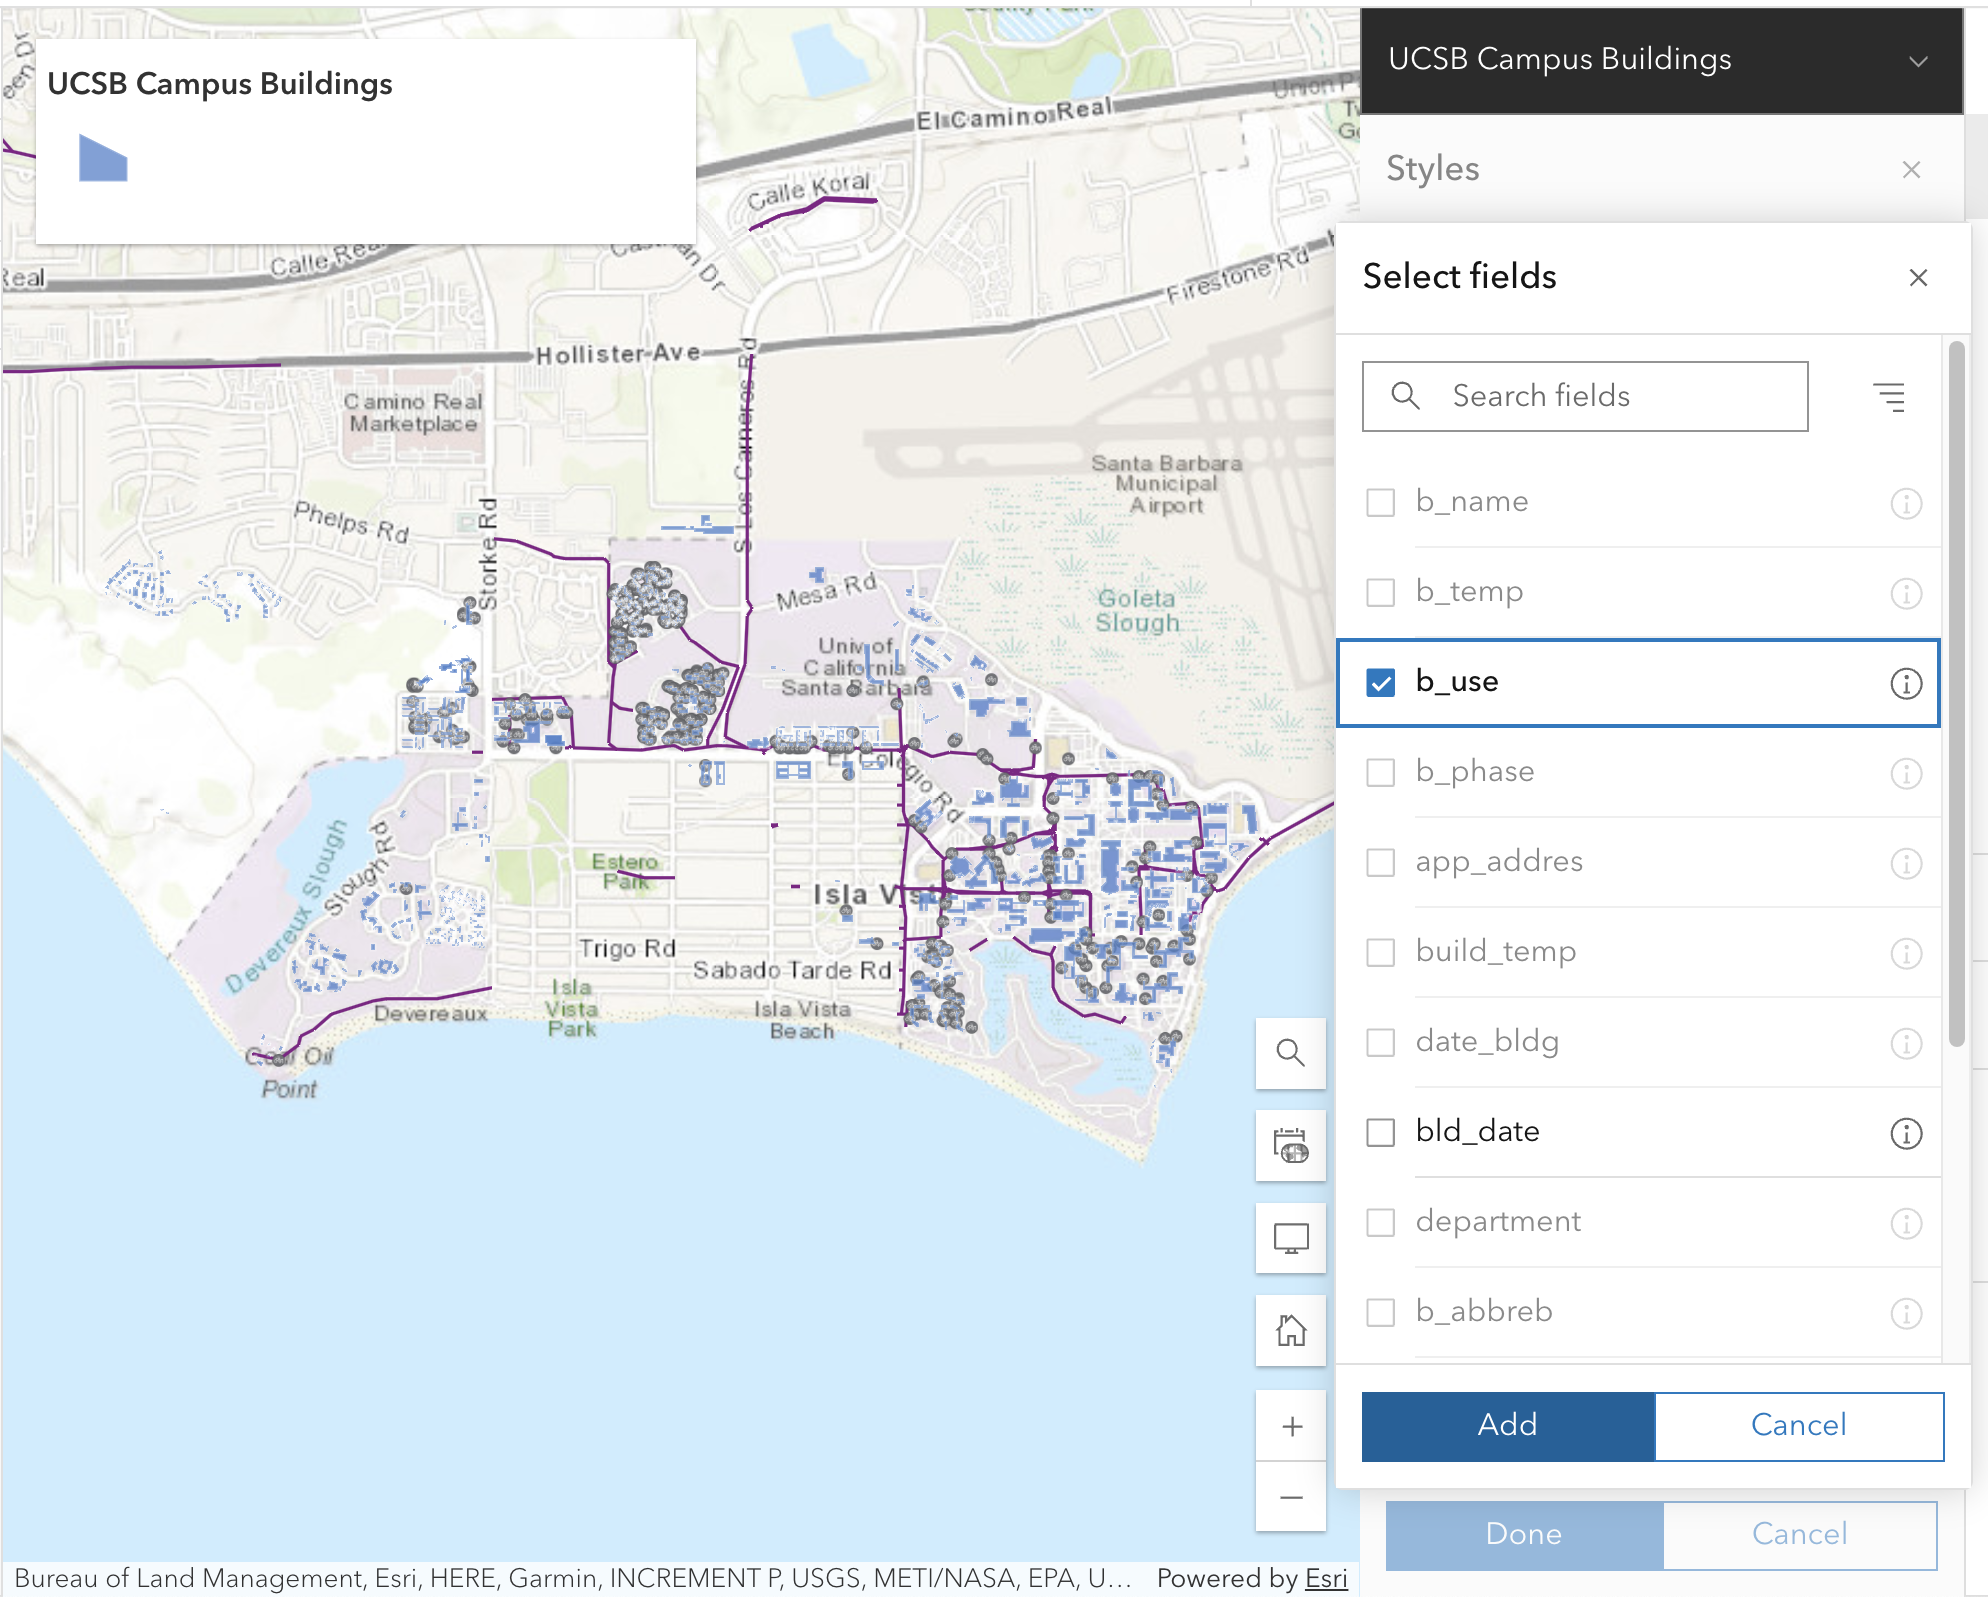Click the Add button

click(1507, 1425)
